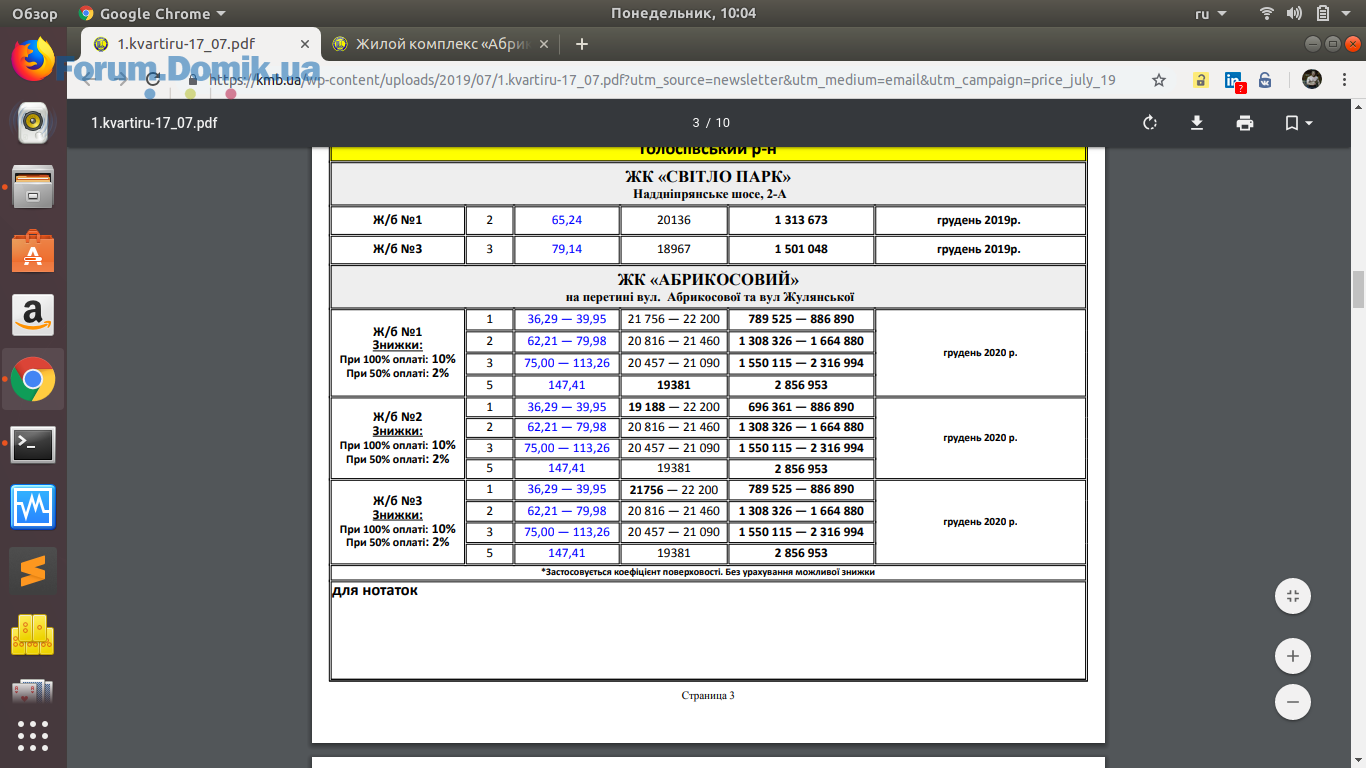Image resolution: width=1366 pixels, height=768 pixels.
Task: Click the value 20136 cell
Action: (x=674, y=220)
